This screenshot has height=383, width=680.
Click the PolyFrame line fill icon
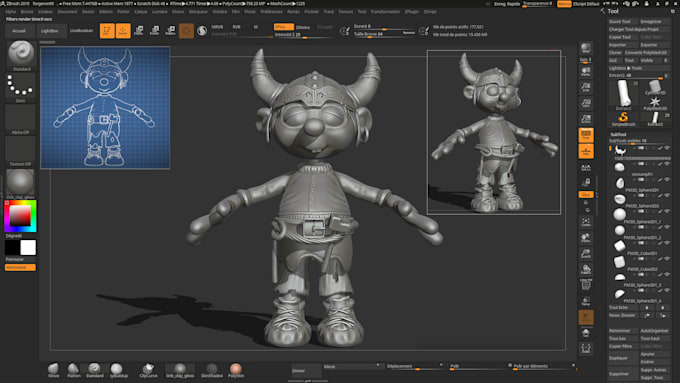click(x=586, y=285)
